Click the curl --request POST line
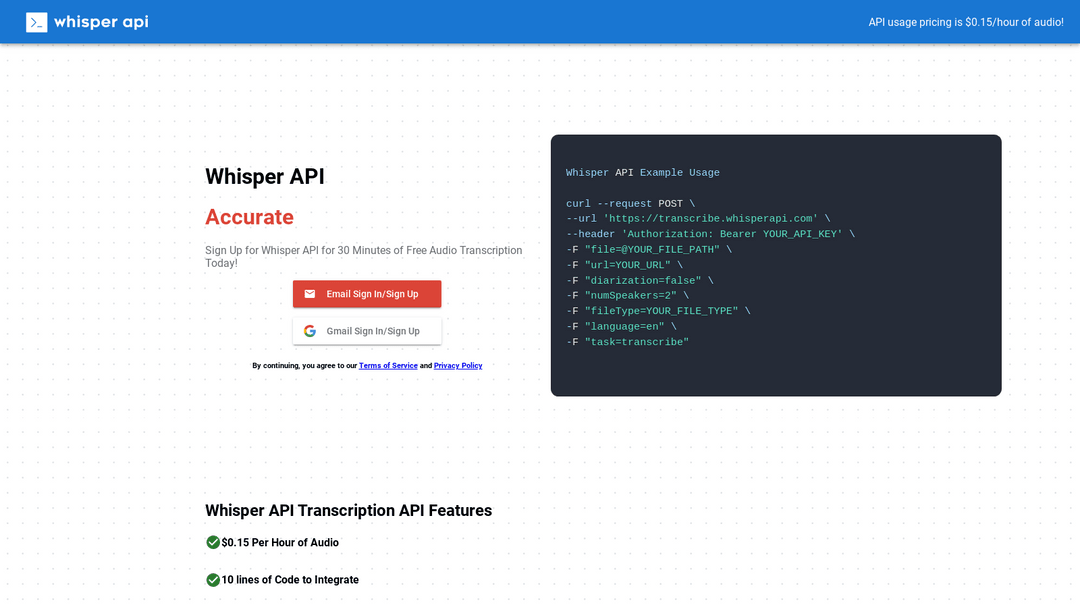1080x608 pixels. pyautogui.click(x=630, y=204)
